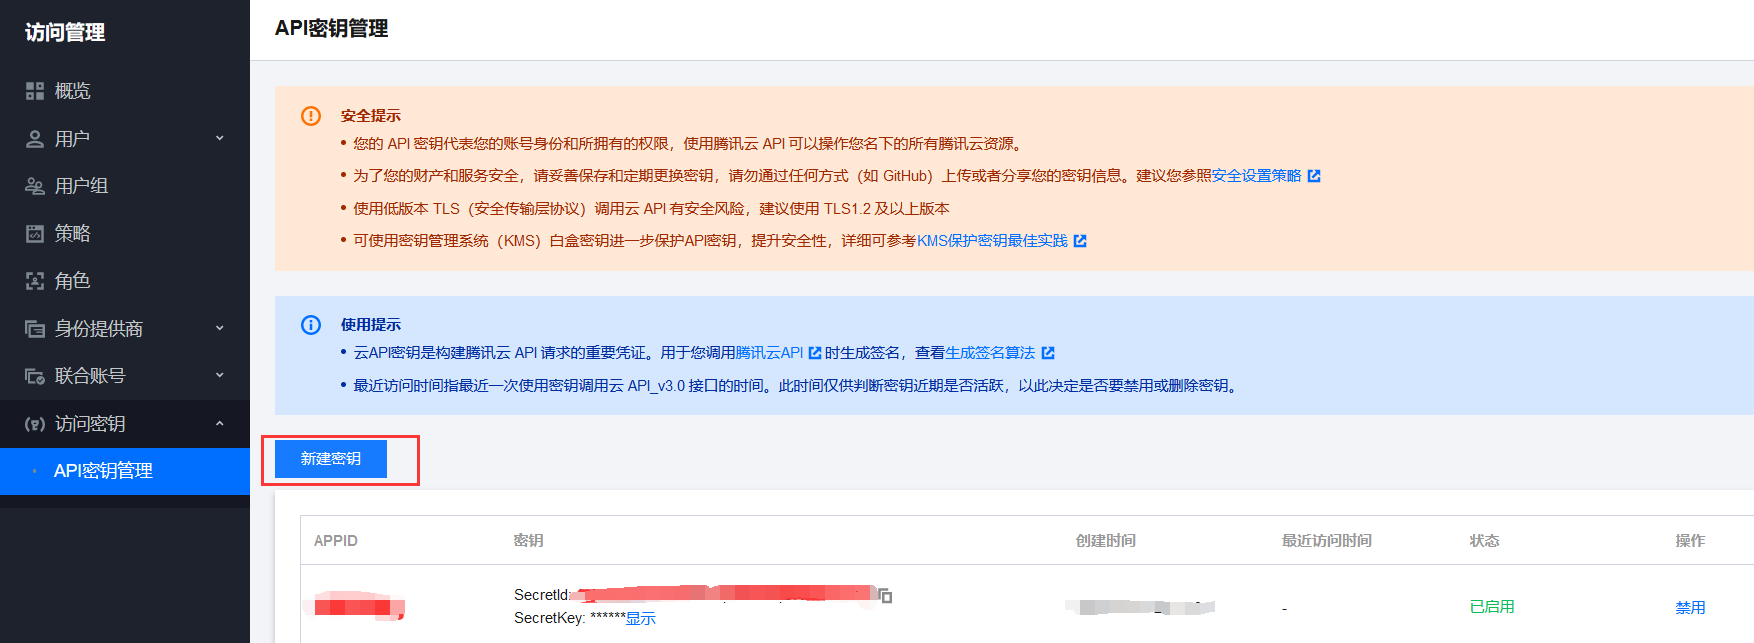The image size is (1754, 643).
Task: Click the 策略 policy icon
Action: (x=35, y=234)
